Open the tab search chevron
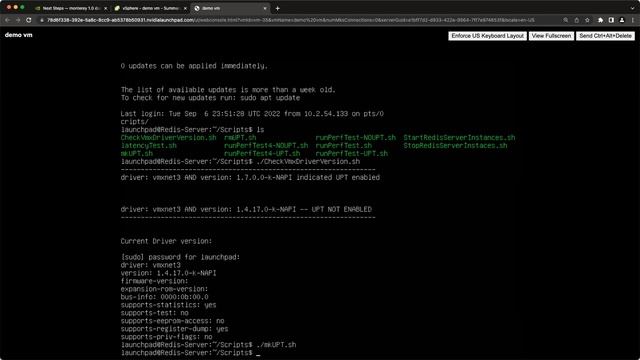The width and height of the screenshot is (640, 360). pyautogui.click(x=633, y=8)
